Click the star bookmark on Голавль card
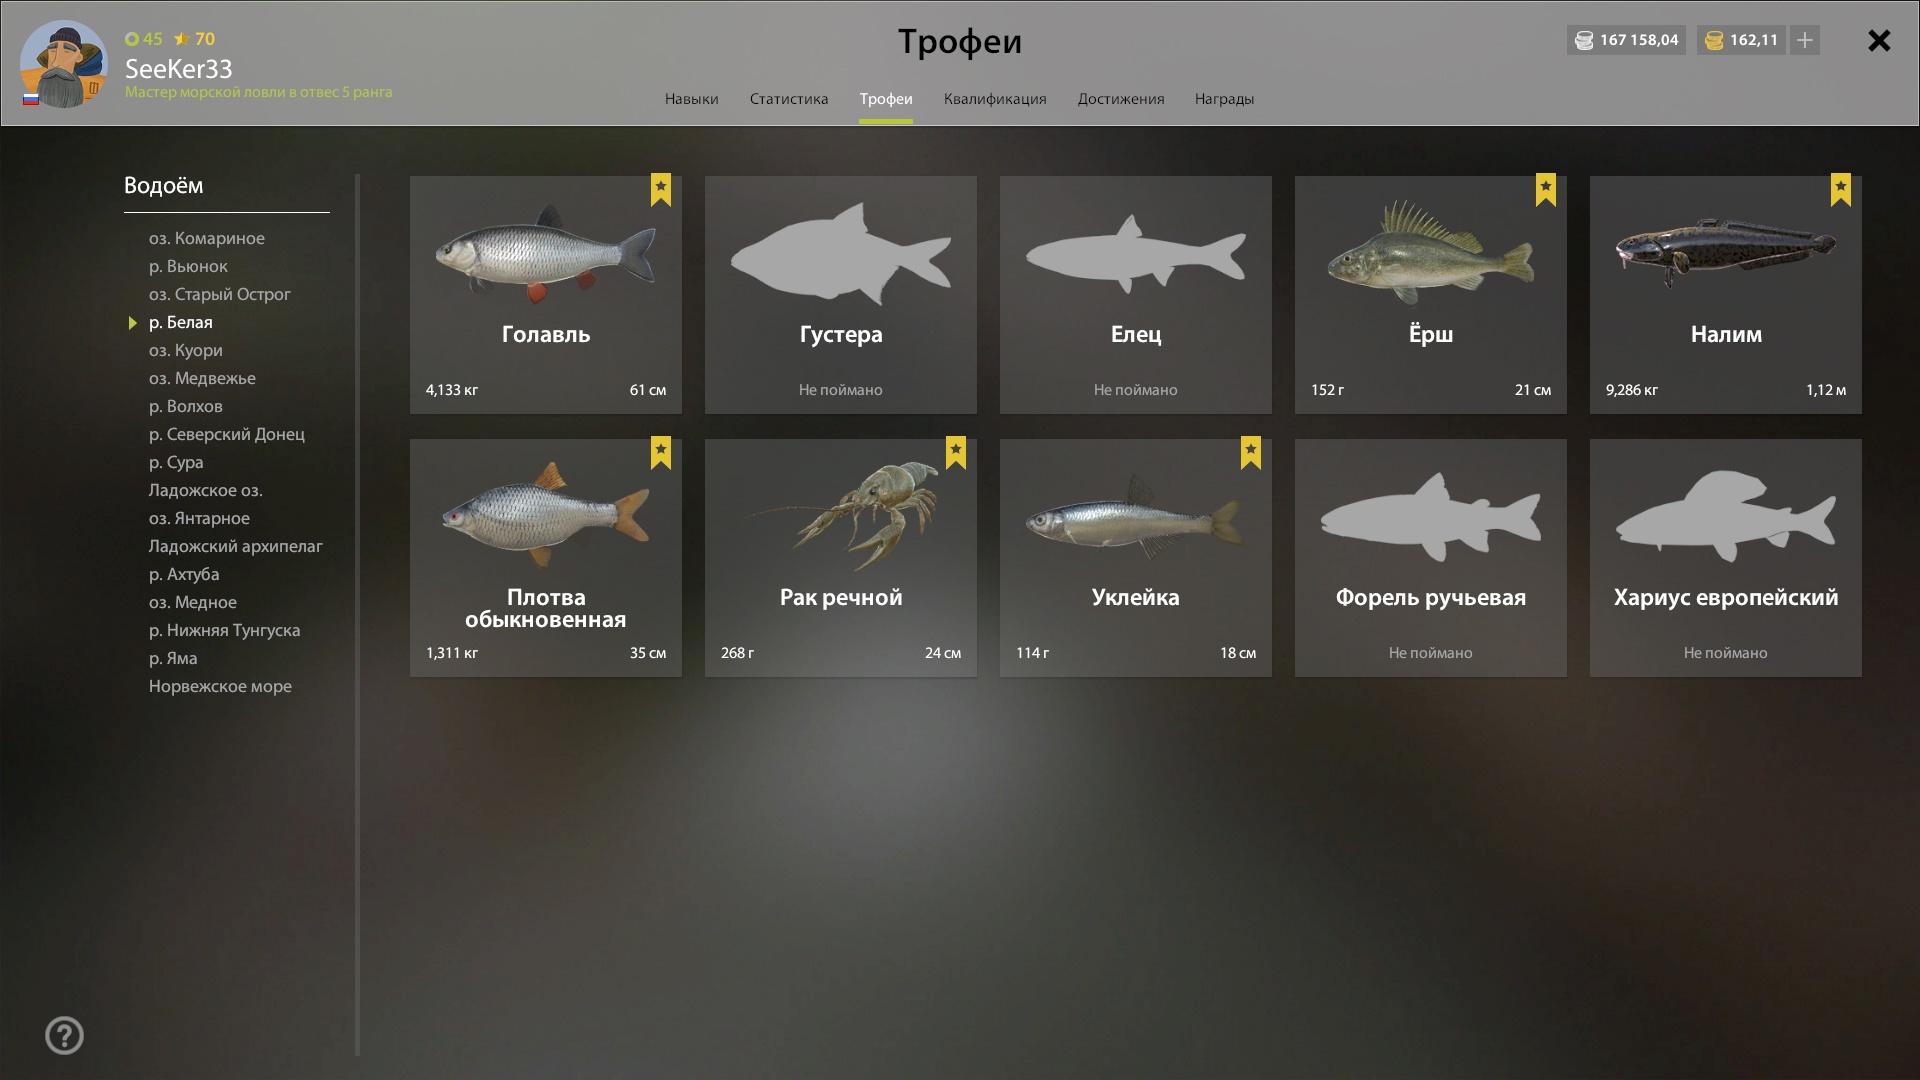Image resolution: width=1920 pixels, height=1080 pixels. [661, 190]
